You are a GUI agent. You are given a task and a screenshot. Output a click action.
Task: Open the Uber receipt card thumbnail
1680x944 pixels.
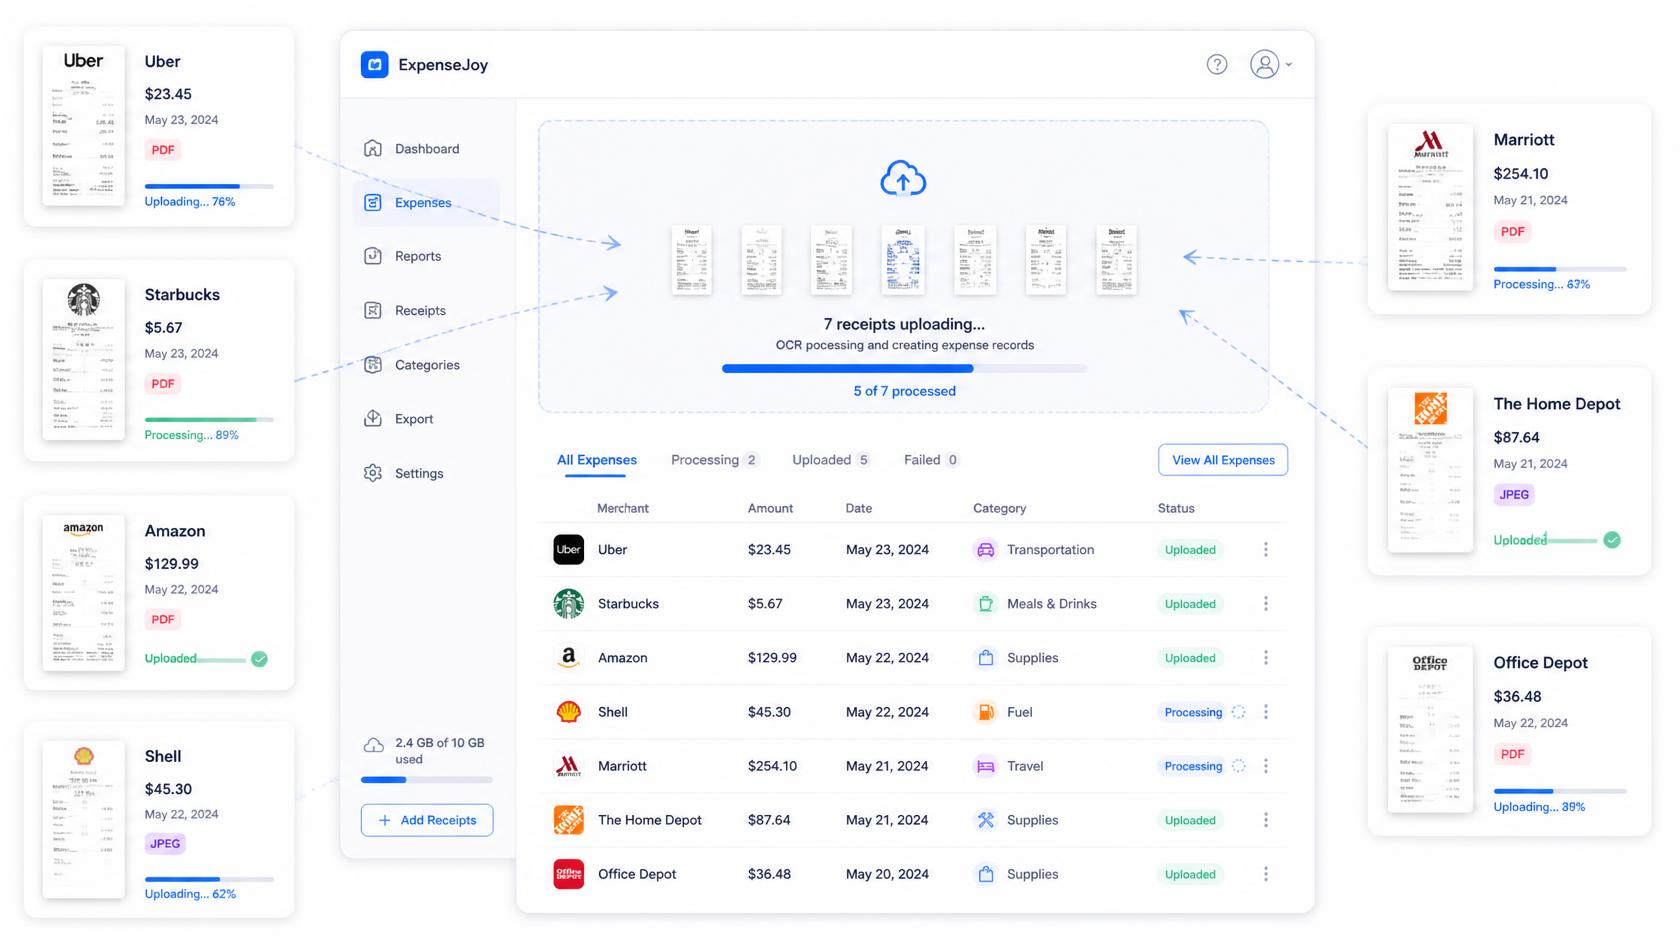point(84,125)
